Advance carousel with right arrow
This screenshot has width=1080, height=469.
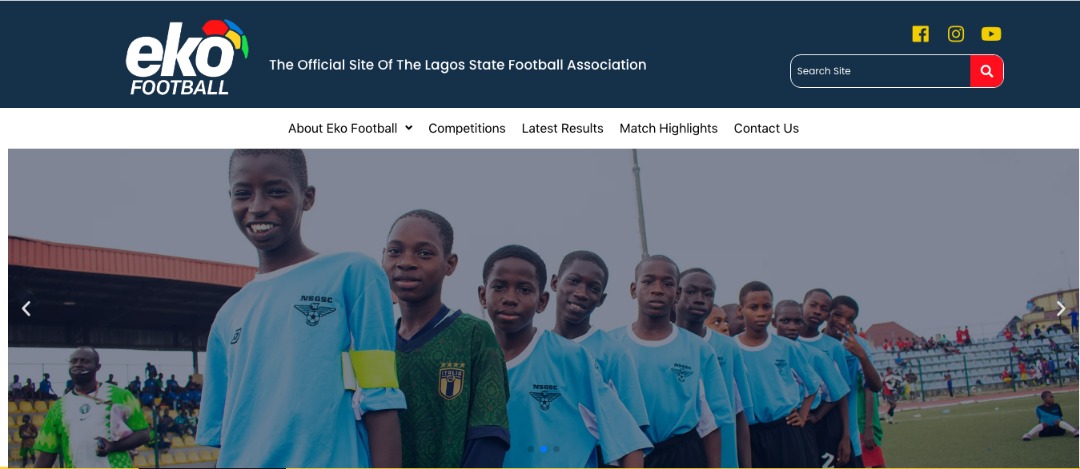1061,309
